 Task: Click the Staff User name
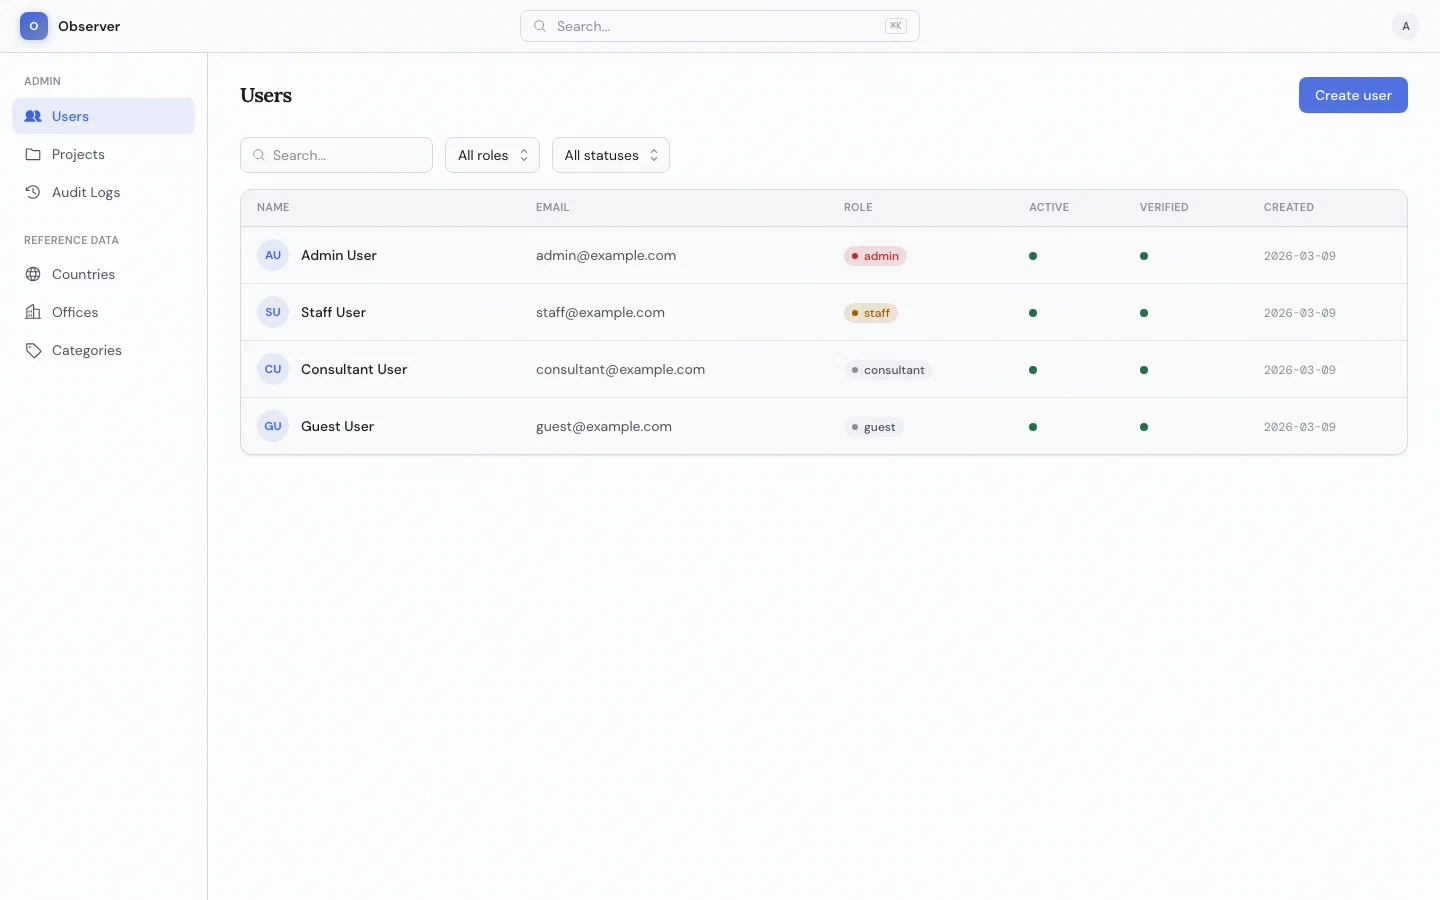tap(333, 312)
